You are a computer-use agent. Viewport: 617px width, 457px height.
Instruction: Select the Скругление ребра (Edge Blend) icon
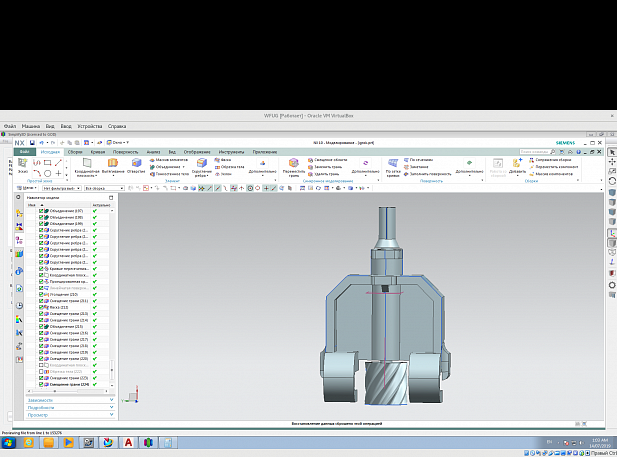click(202, 163)
